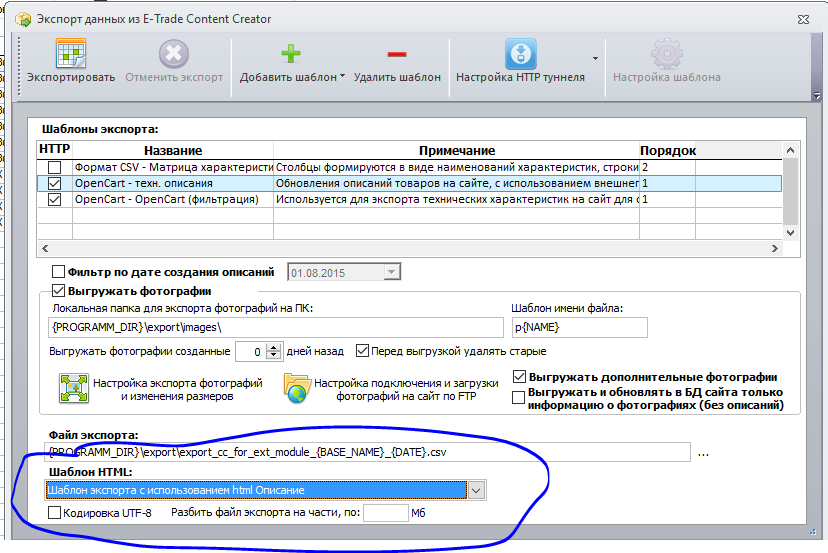Click the days-ago number field
The height and width of the screenshot is (553, 828).
(x=250, y=351)
